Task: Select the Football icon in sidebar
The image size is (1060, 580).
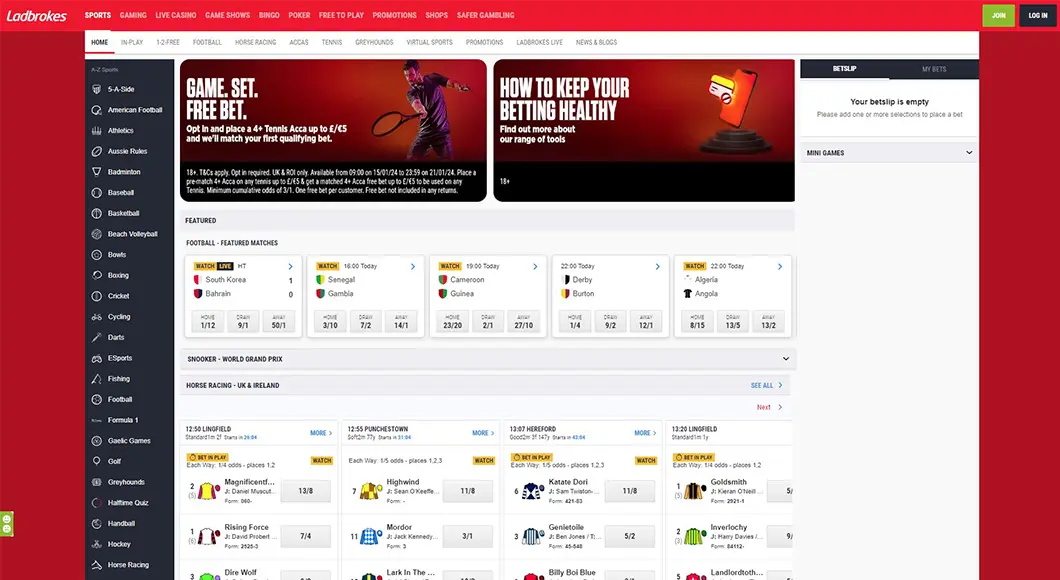Action: pyautogui.click(x=97, y=400)
